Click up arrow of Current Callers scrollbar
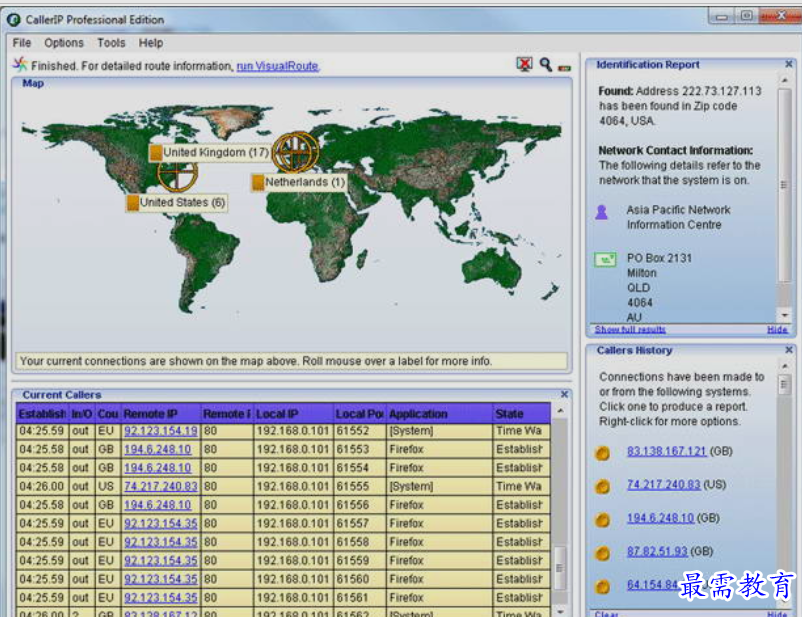Viewport: 802px width, 617px height. [x=560, y=411]
